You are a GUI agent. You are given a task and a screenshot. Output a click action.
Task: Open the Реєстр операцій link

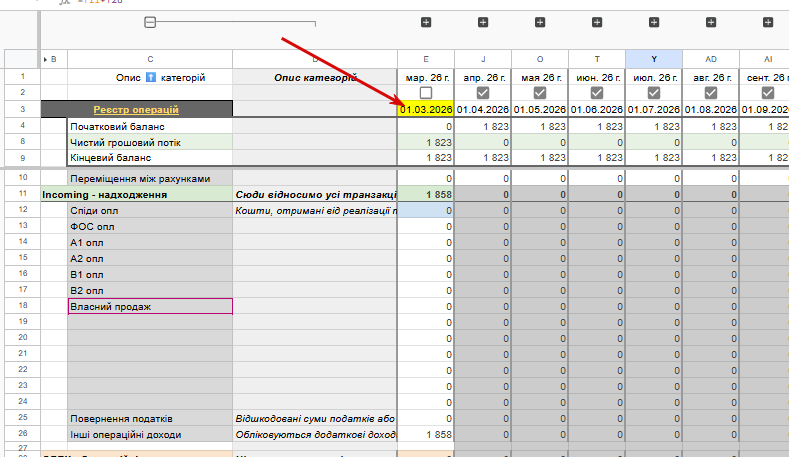pos(136,110)
